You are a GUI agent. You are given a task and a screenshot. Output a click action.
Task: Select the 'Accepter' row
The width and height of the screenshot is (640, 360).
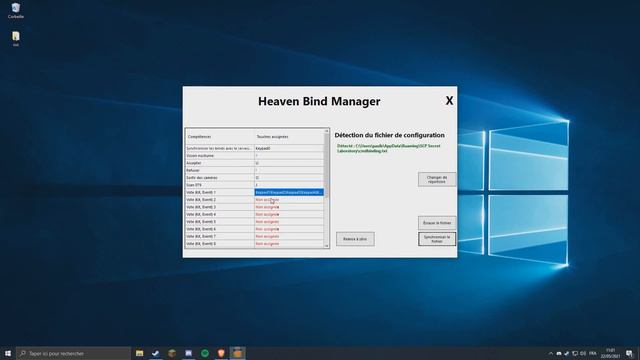point(255,163)
